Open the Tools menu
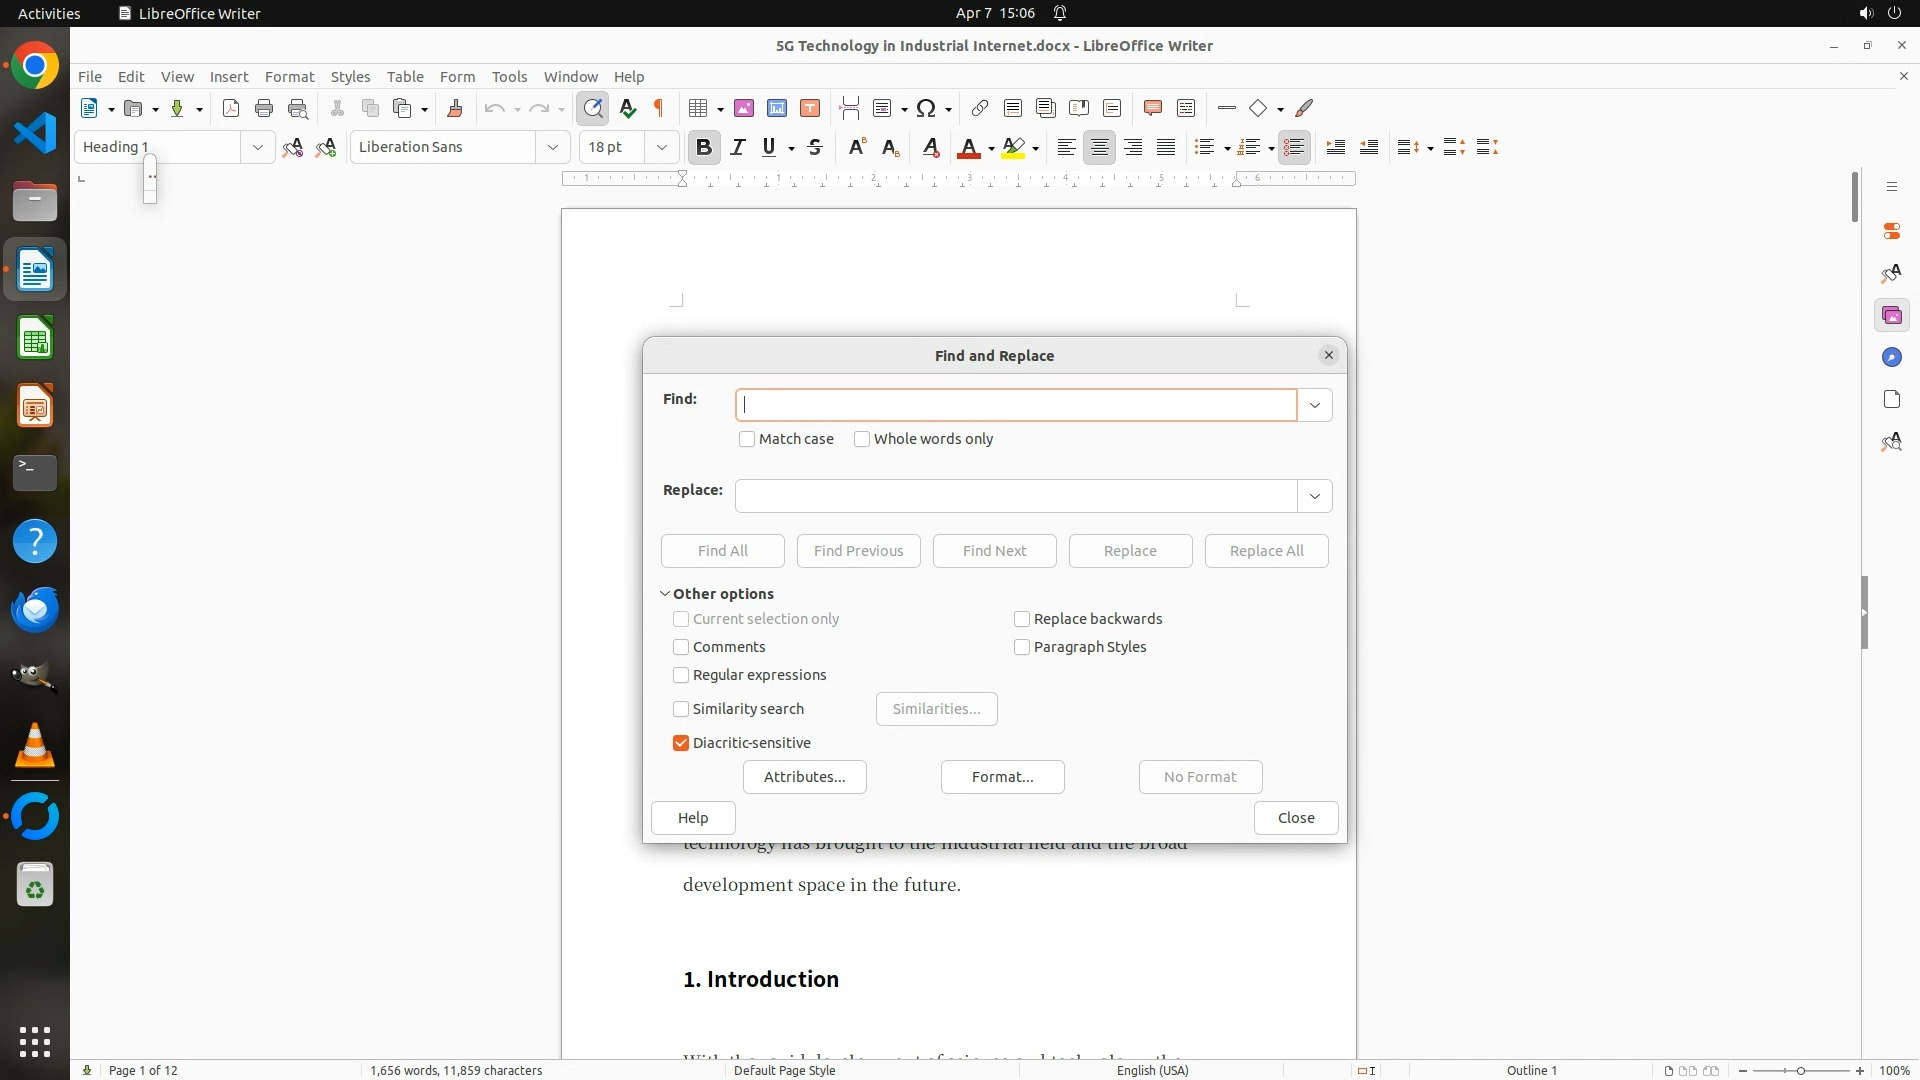Viewport: 1920px width, 1080px height. tap(509, 76)
